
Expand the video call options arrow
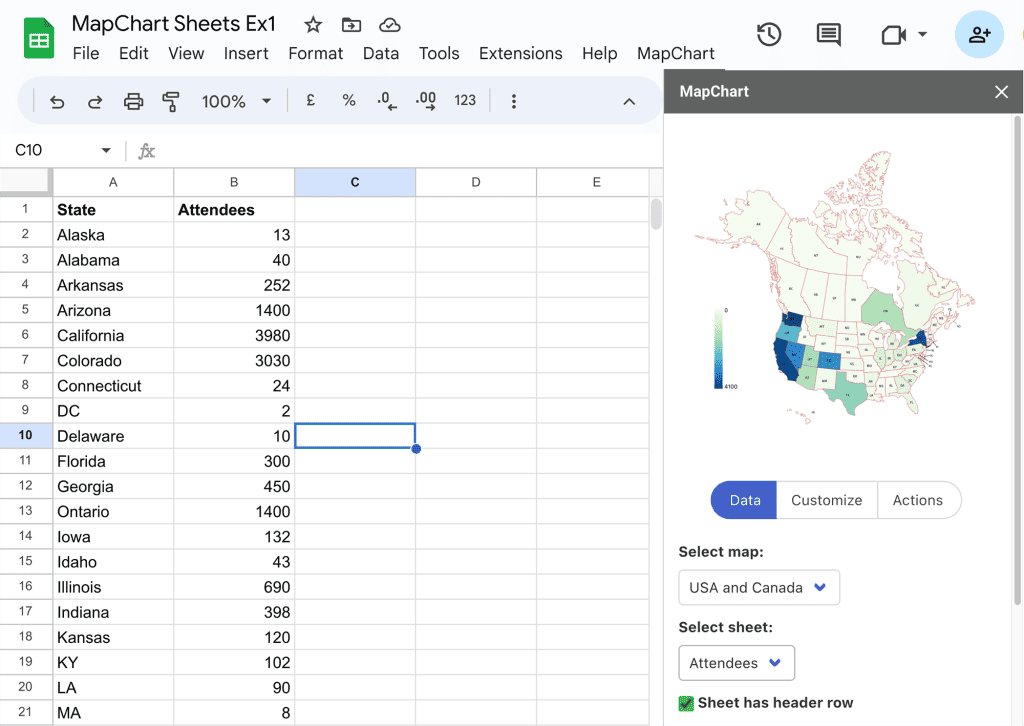pyautogui.click(x=922, y=34)
